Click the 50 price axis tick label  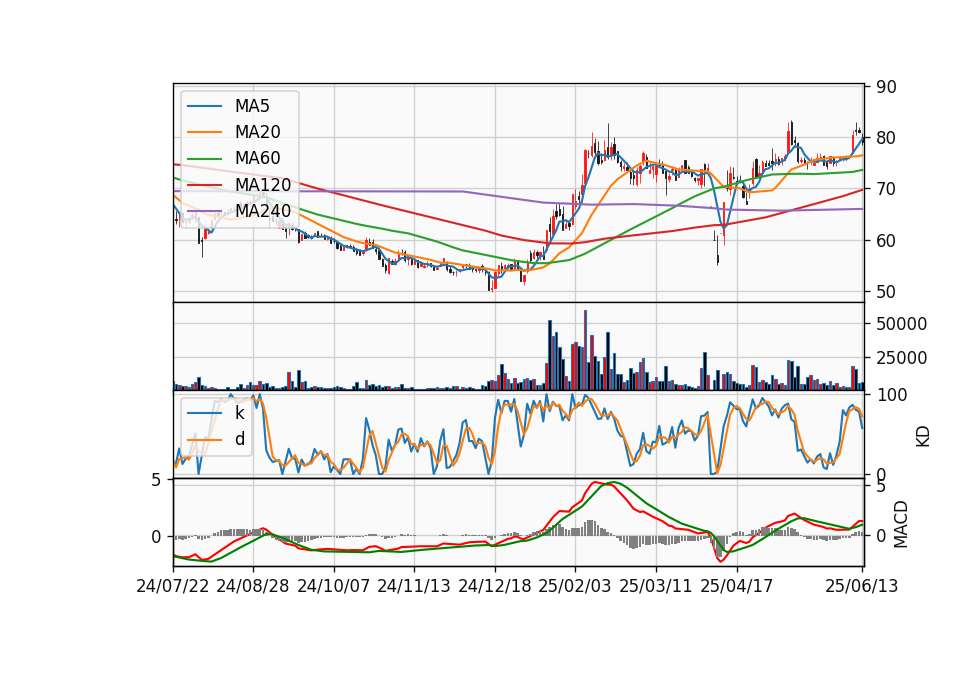tap(886, 292)
